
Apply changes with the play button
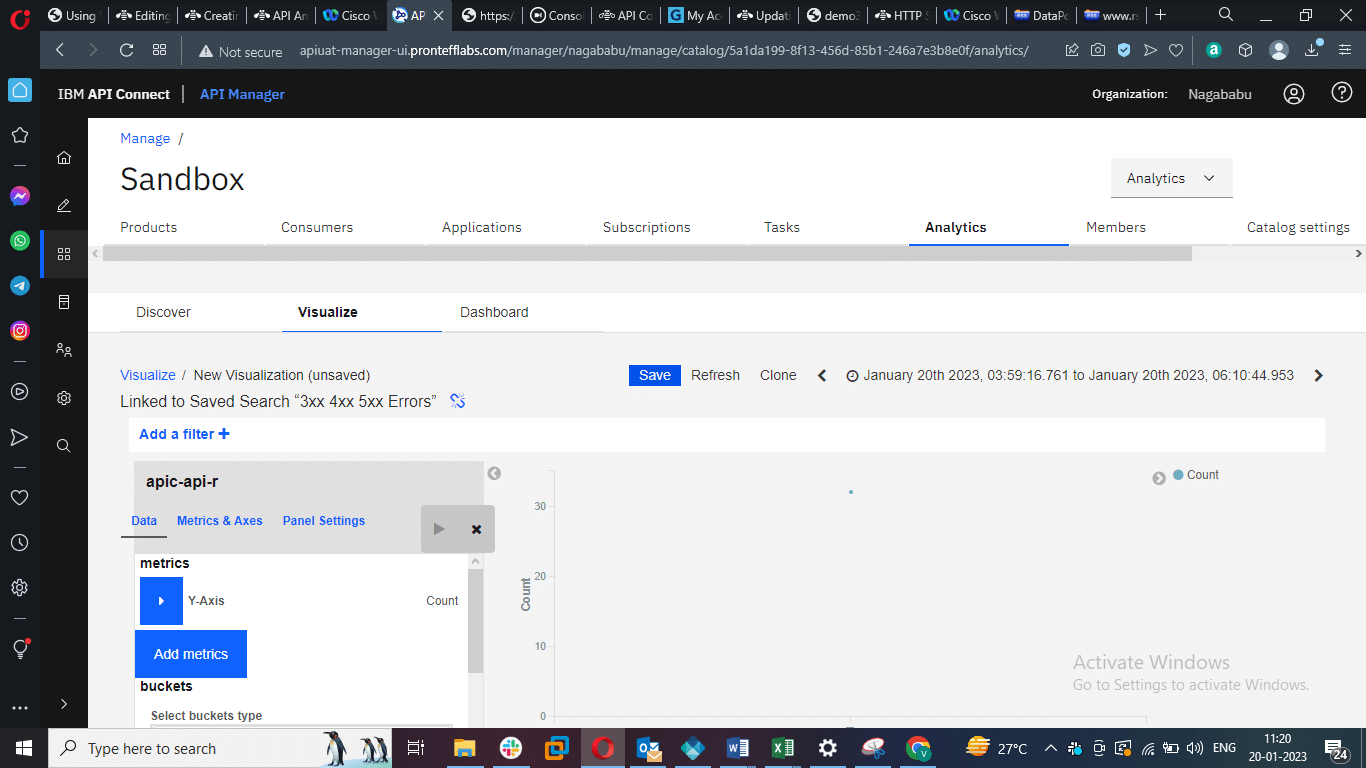439,529
